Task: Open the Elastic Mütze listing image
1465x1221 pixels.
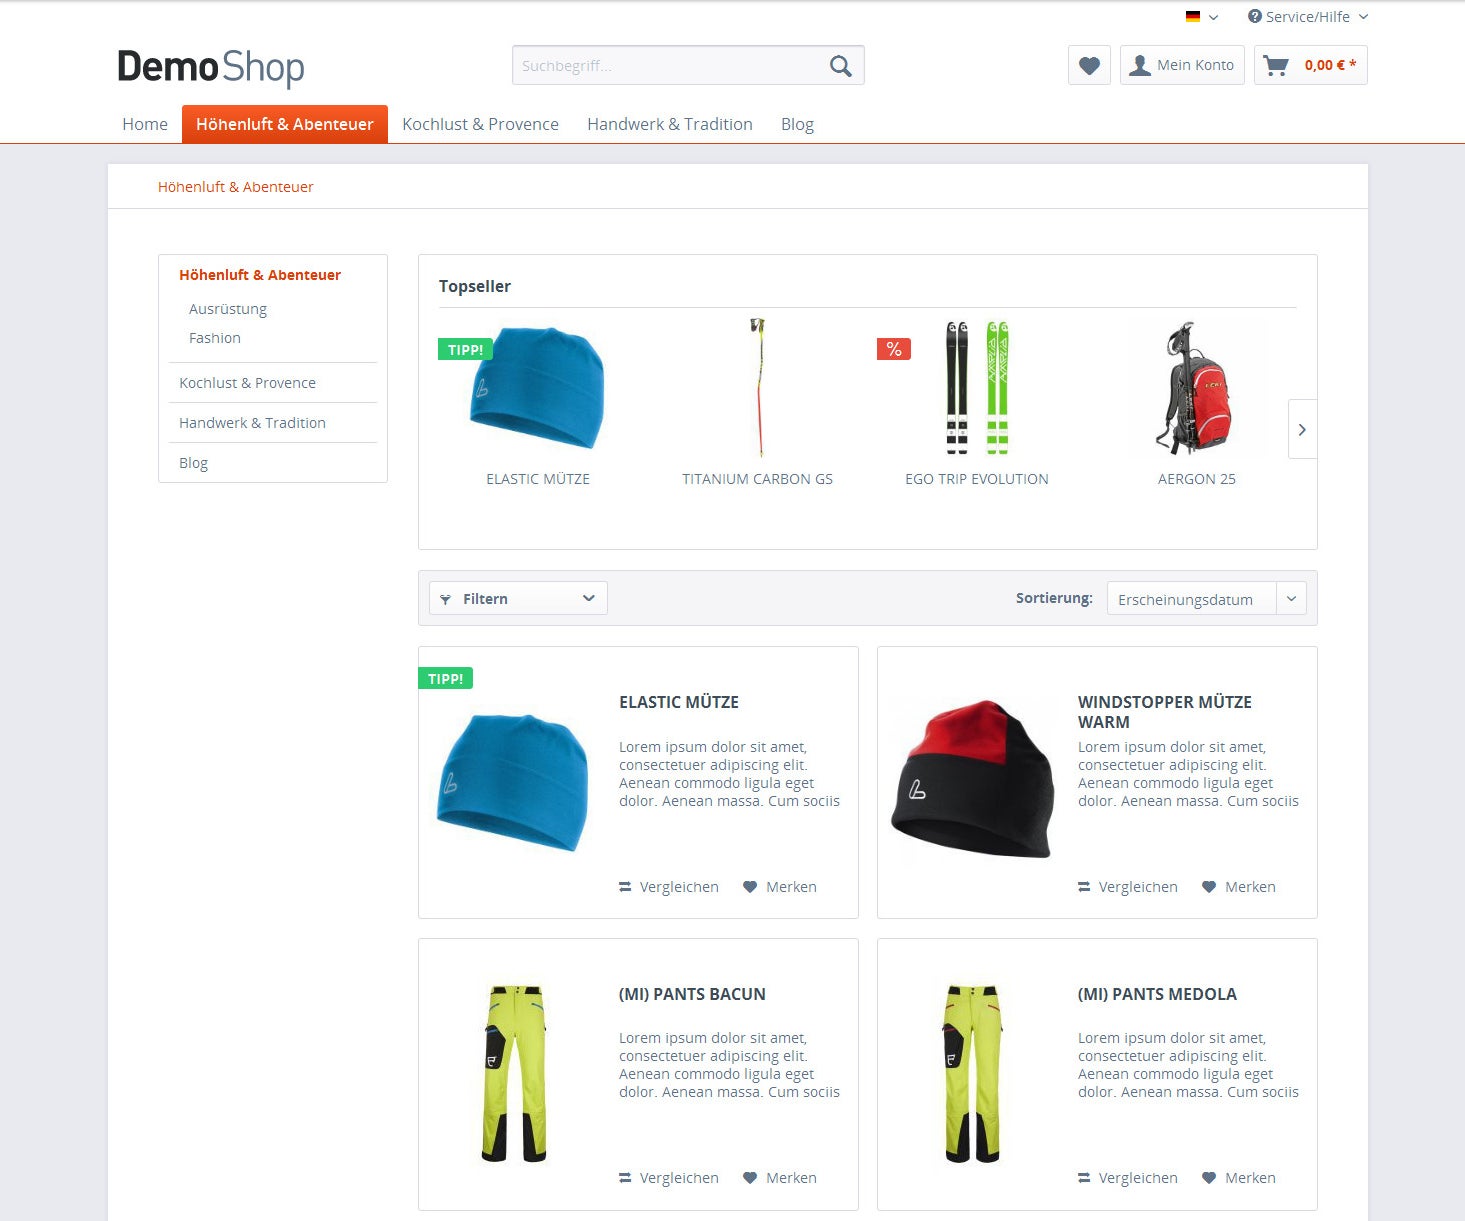Action: tap(513, 782)
